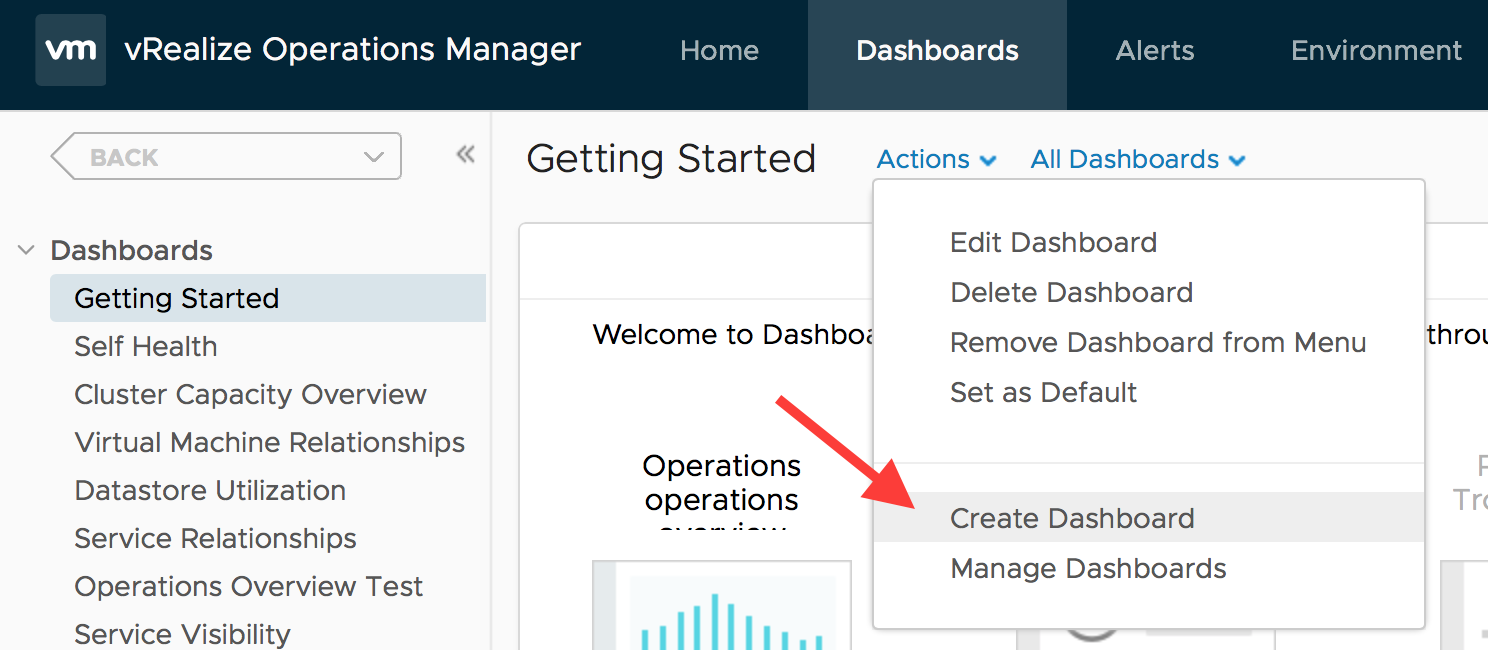Open Datastore Utilization dashboard

pyautogui.click(x=210, y=491)
